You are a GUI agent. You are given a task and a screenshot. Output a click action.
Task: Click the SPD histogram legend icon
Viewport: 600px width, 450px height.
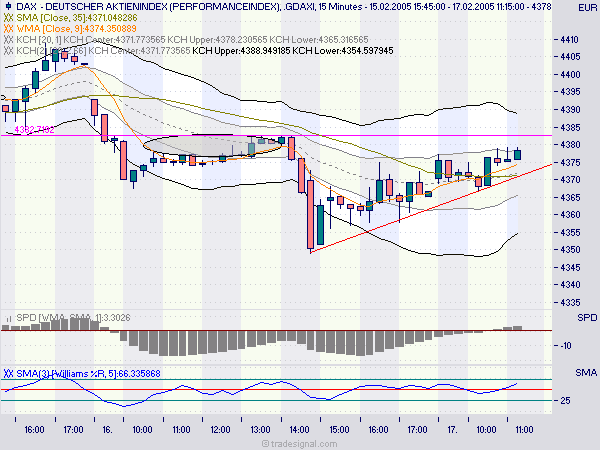(x=8, y=318)
